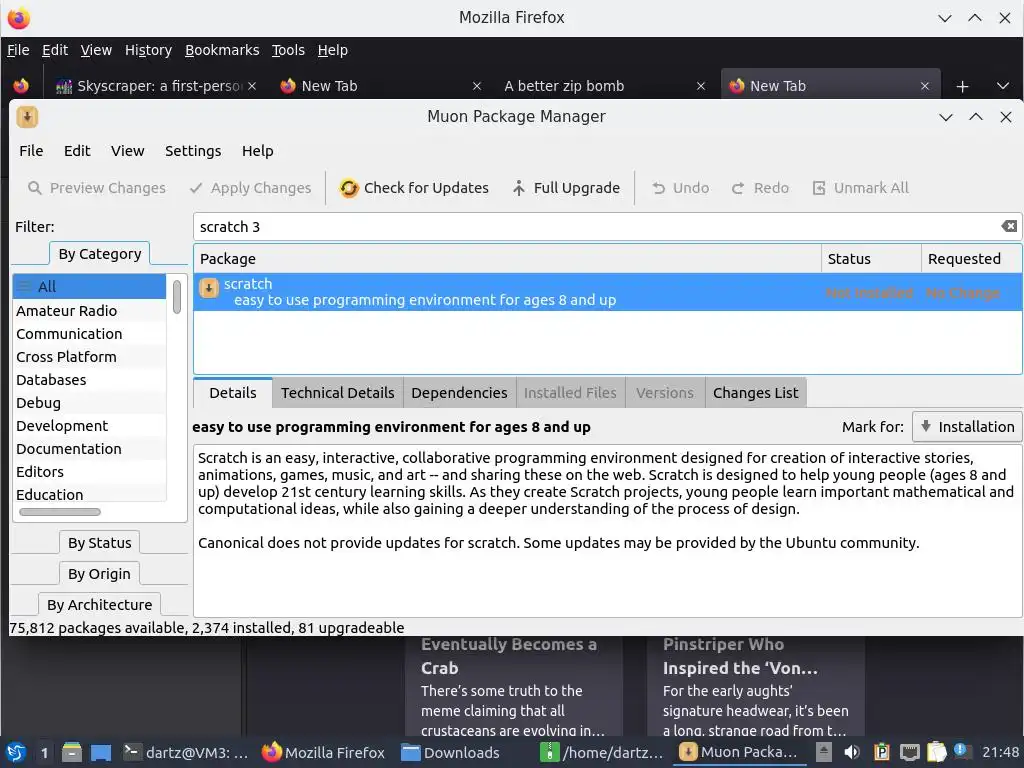Mark scratch for Installation

[967, 426]
